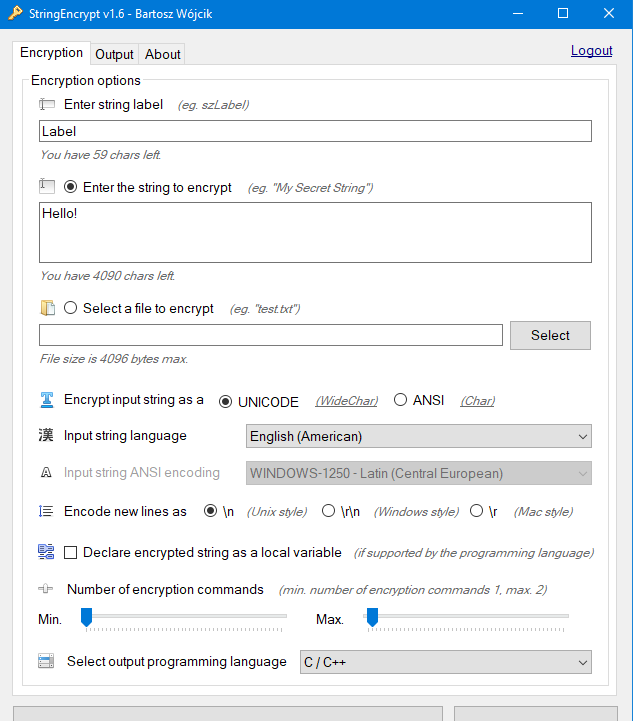
Task: Select the \n Unix style newline option
Action: pos(211,511)
